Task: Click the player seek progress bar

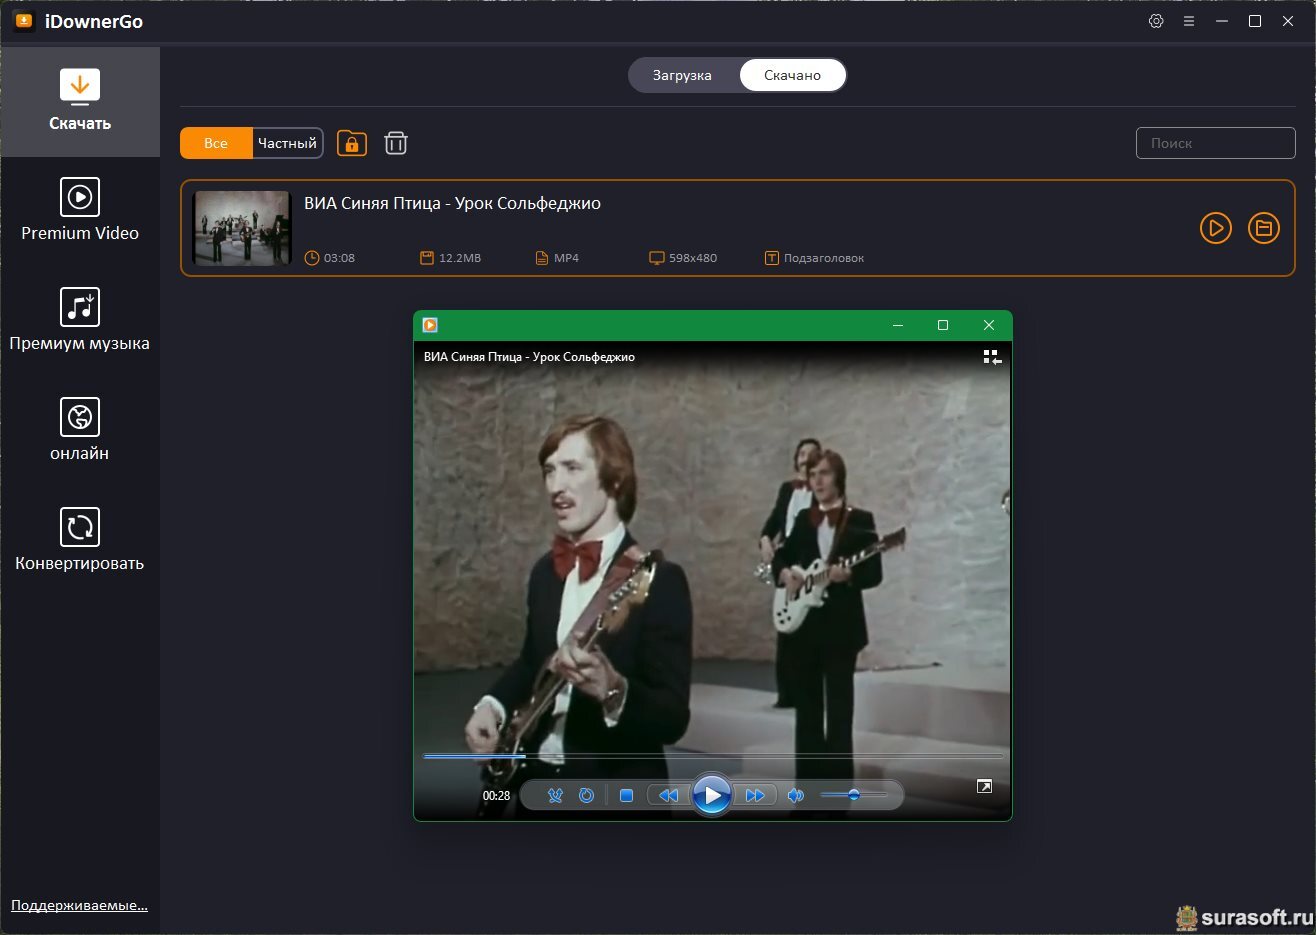Action: click(x=712, y=757)
